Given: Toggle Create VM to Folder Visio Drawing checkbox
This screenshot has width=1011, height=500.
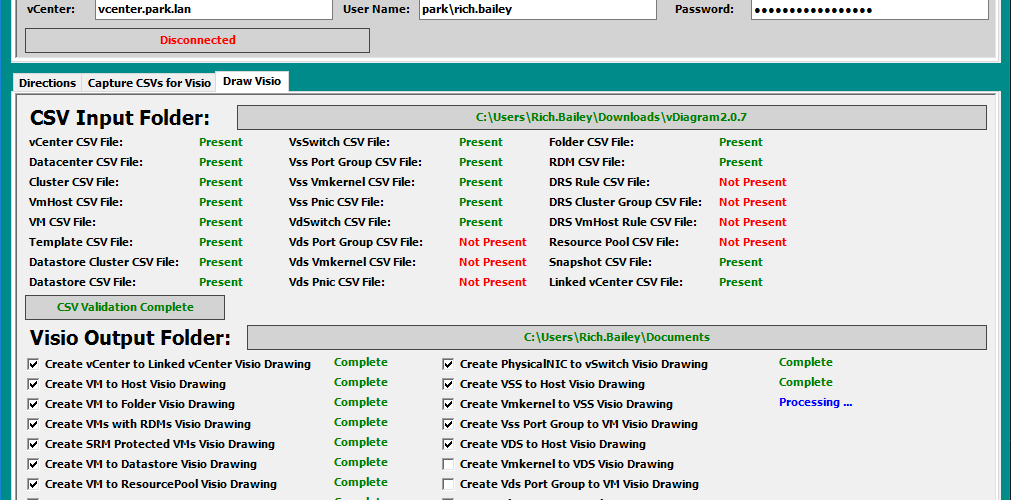Looking at the screenshot, I should (x=34, y=404).
